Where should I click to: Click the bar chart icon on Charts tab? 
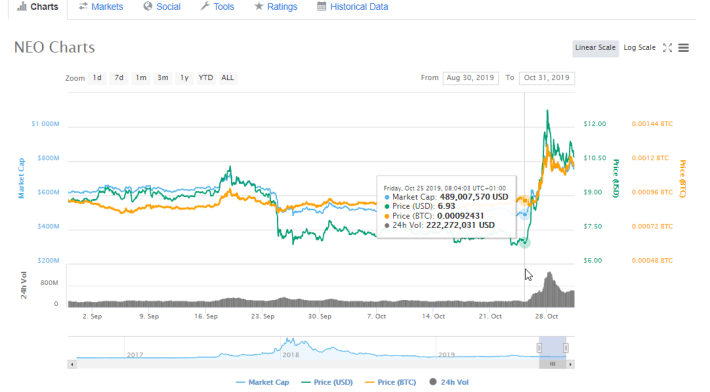22,6
